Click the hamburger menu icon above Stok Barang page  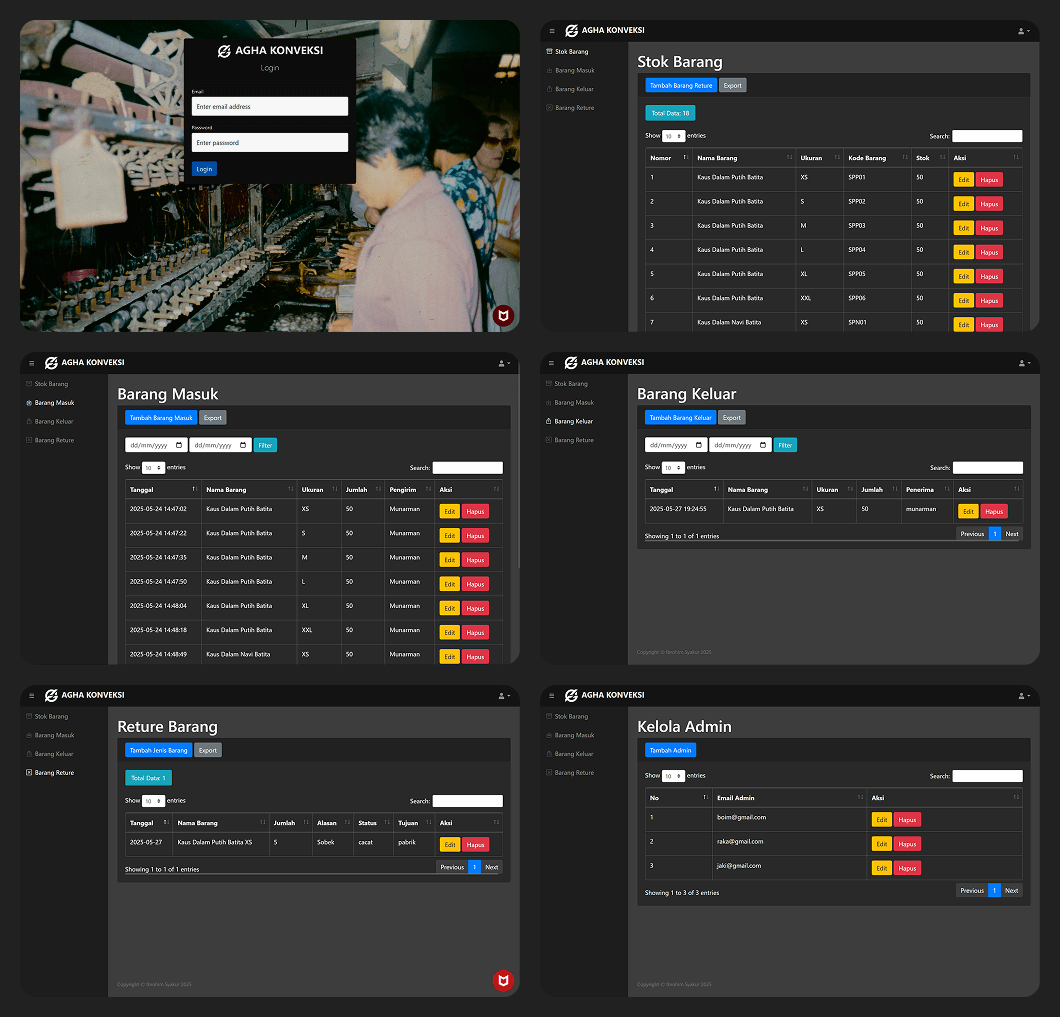point(552,31)
